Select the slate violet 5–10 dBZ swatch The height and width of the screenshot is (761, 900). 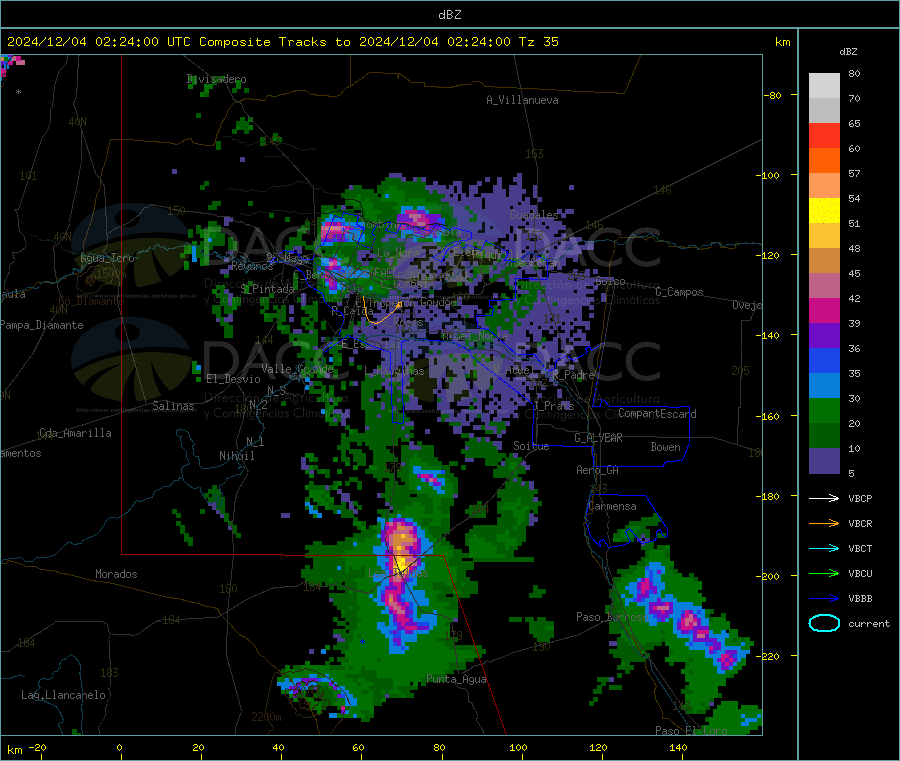pyautogui.click(x=824, y=460)
